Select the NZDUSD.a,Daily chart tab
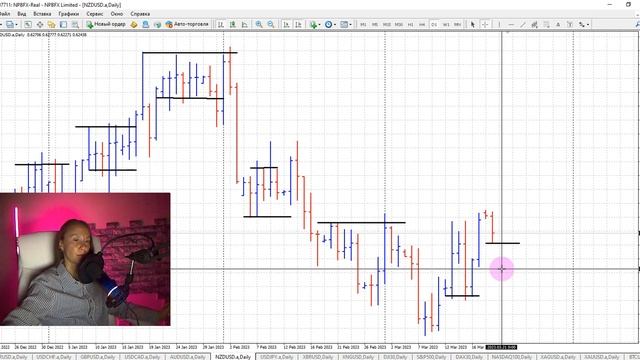Image resolution: width=640 pixels, height=360 pixels. pos(233,357)
